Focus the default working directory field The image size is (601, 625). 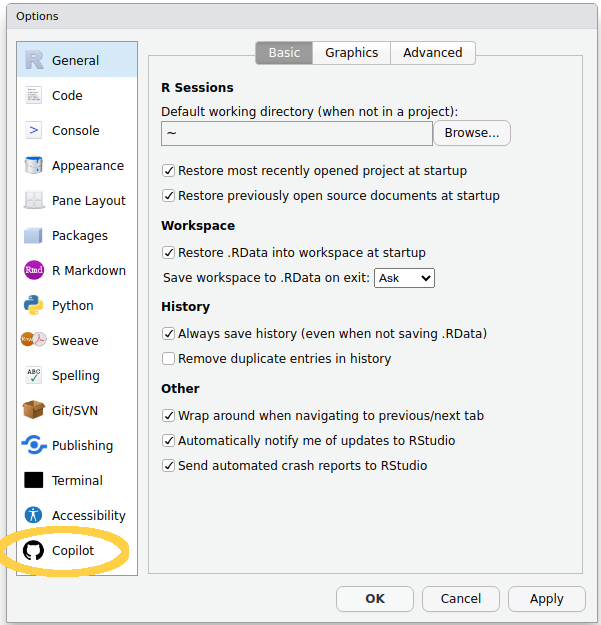click(x=297, y=134)
